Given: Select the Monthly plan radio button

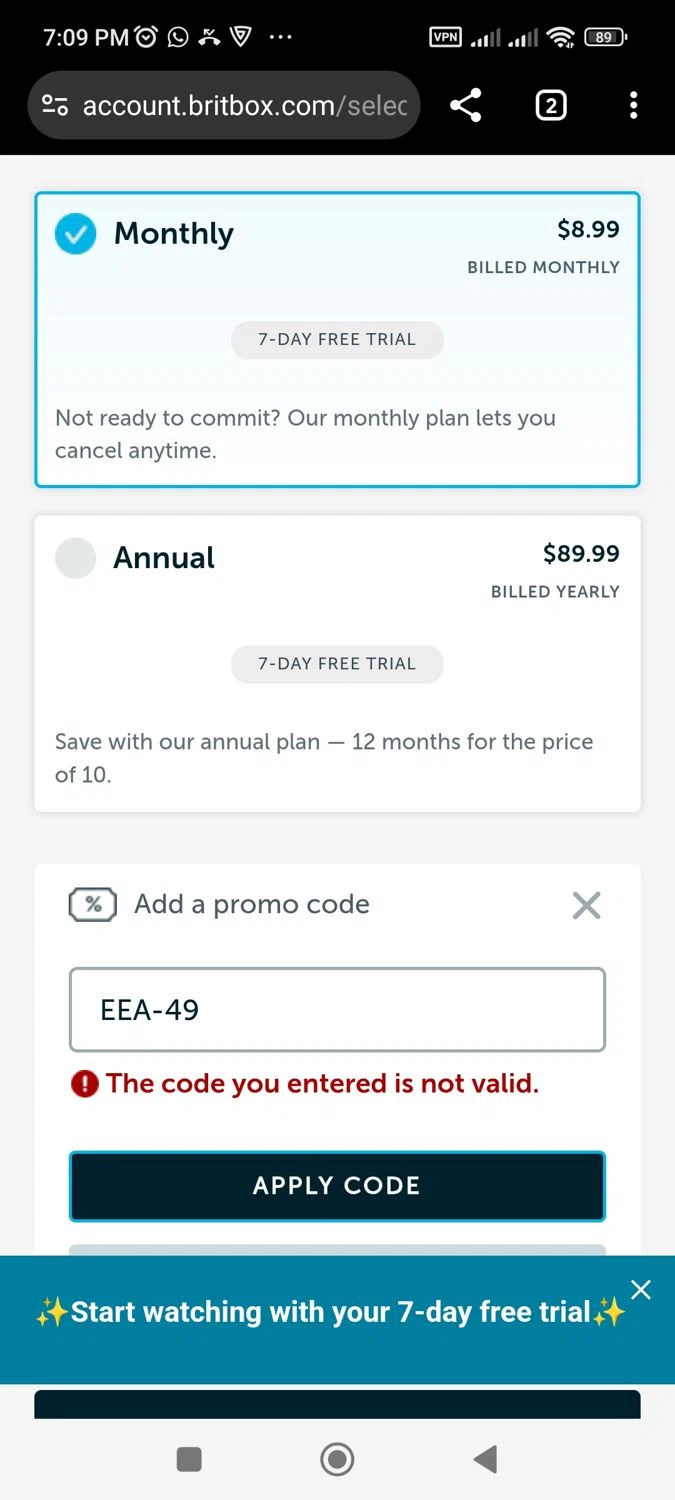Looking at the screenshot, I should [x=75, y=234].
